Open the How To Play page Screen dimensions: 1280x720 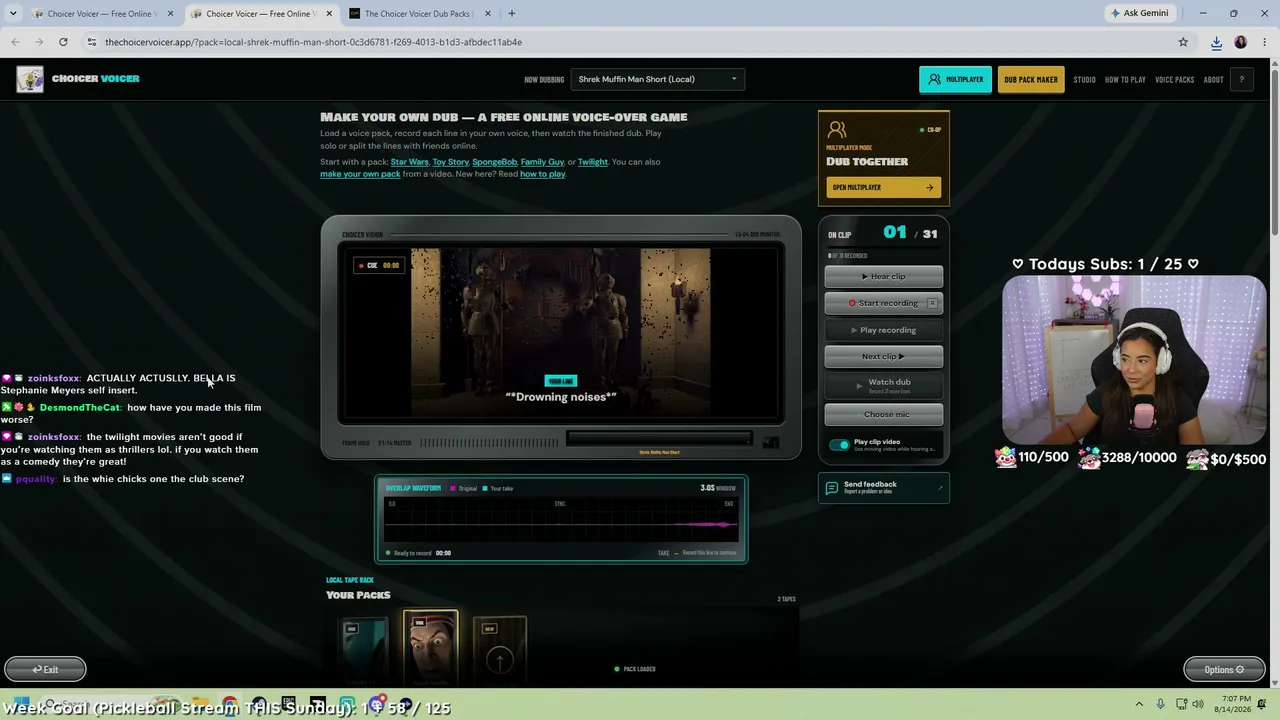coord(1125,80)
